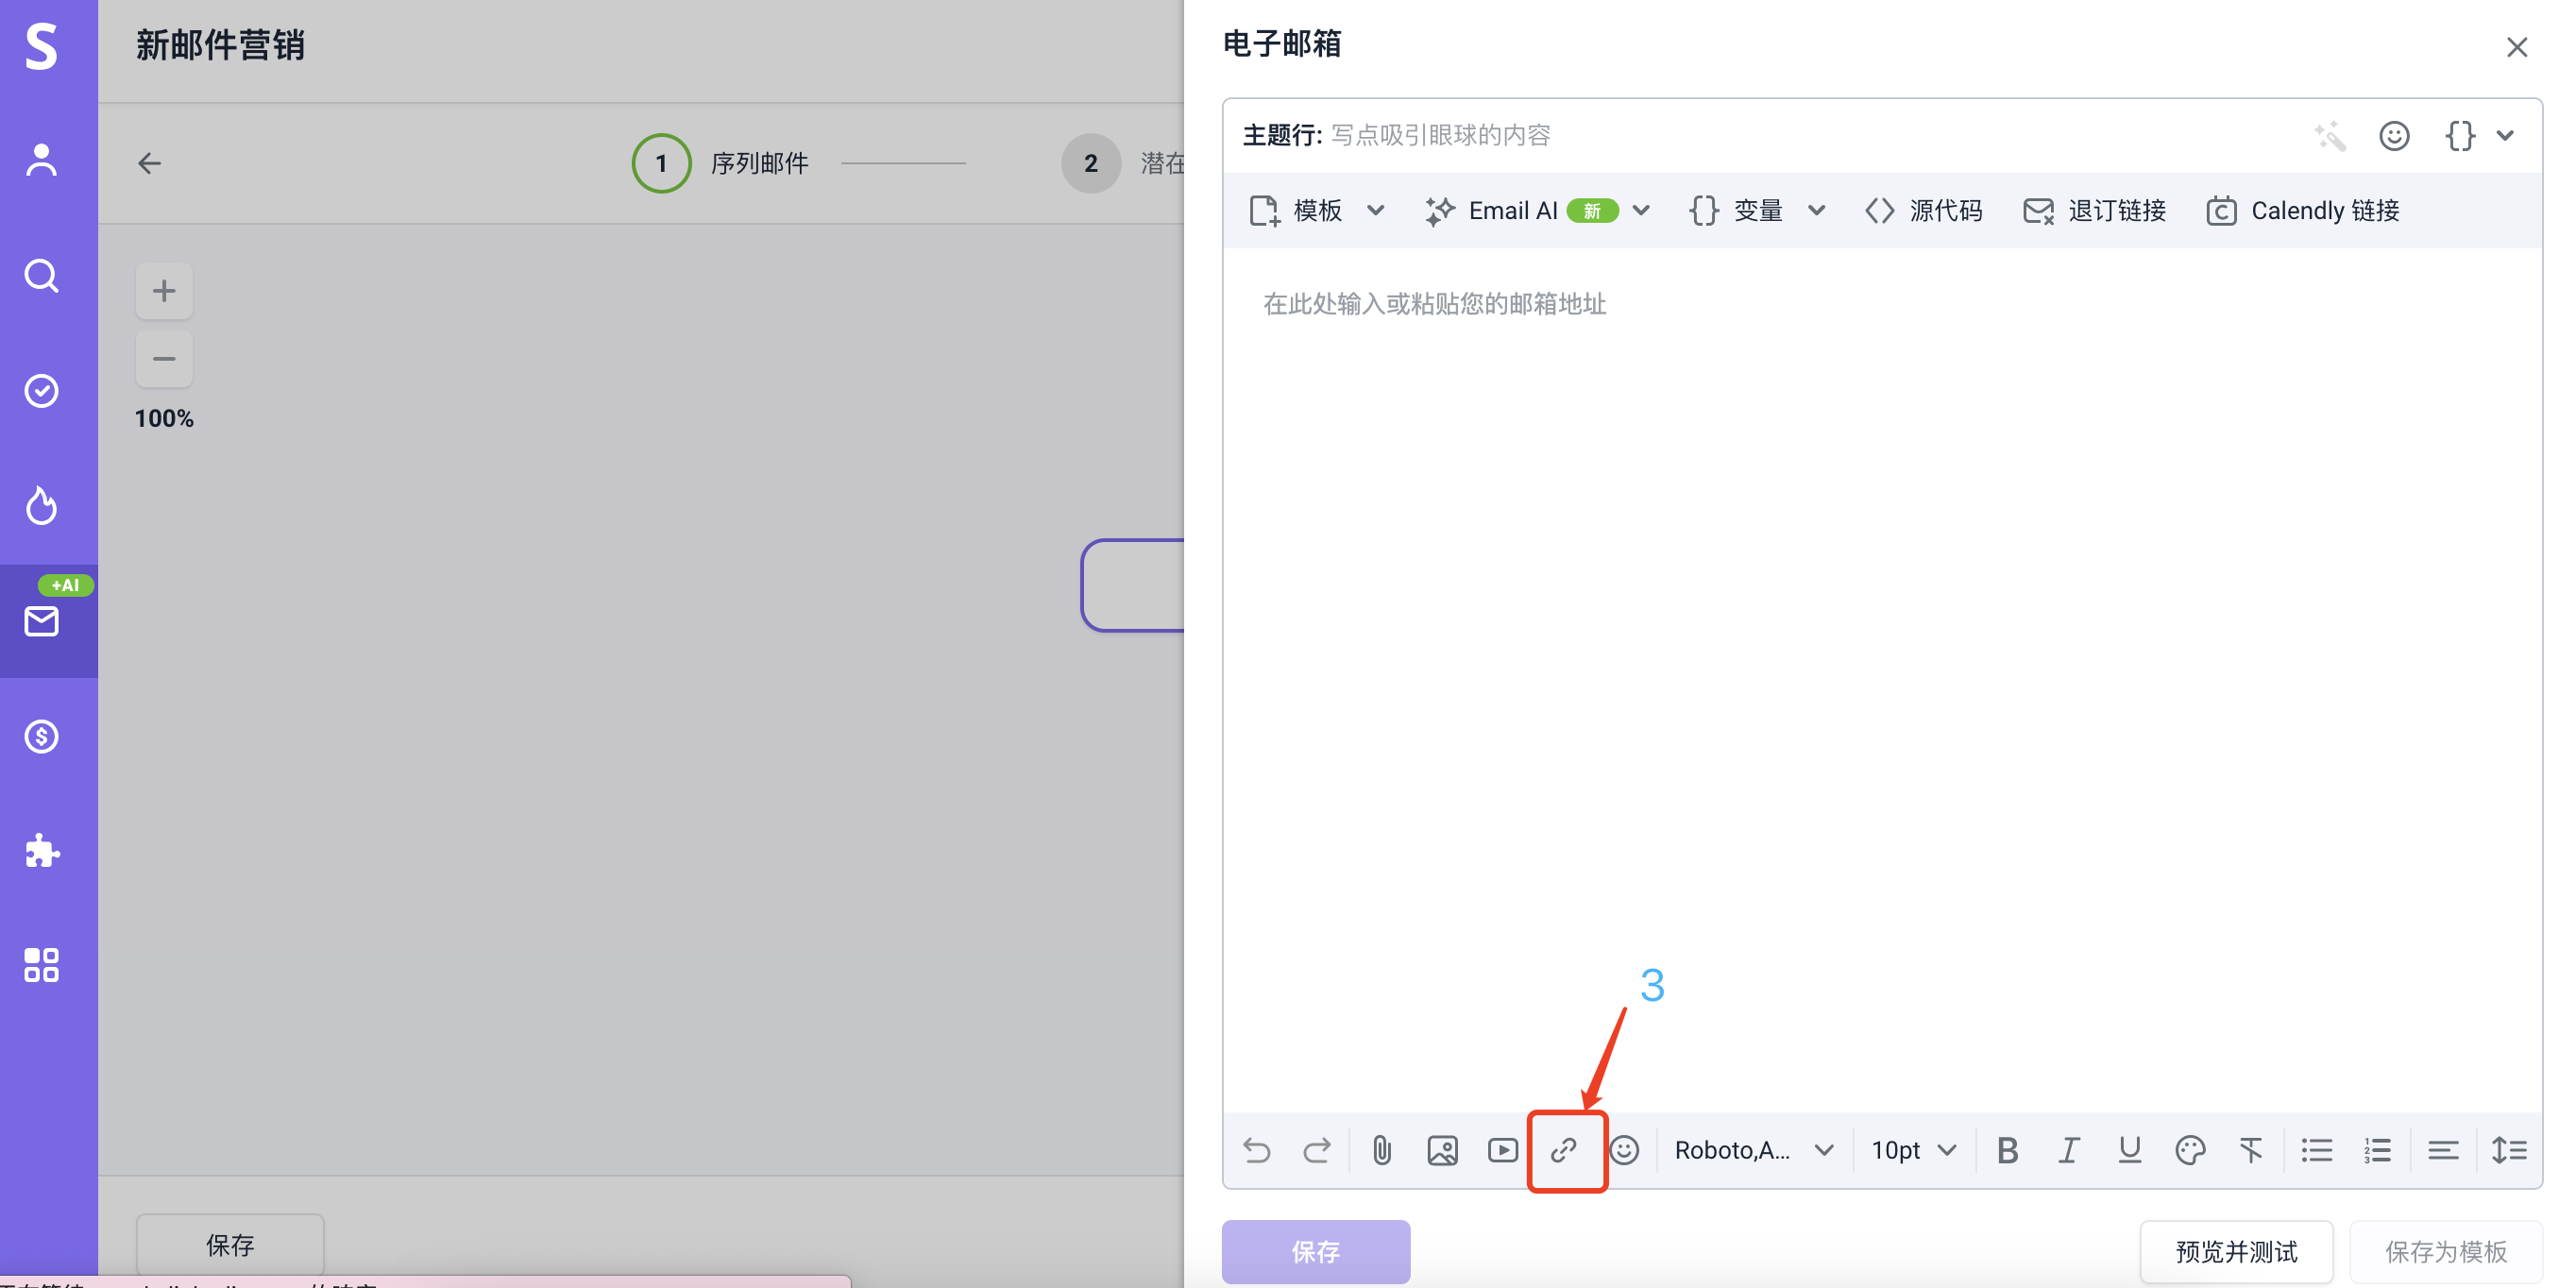Attach a file with paperclip icon

(1381, 1150)
